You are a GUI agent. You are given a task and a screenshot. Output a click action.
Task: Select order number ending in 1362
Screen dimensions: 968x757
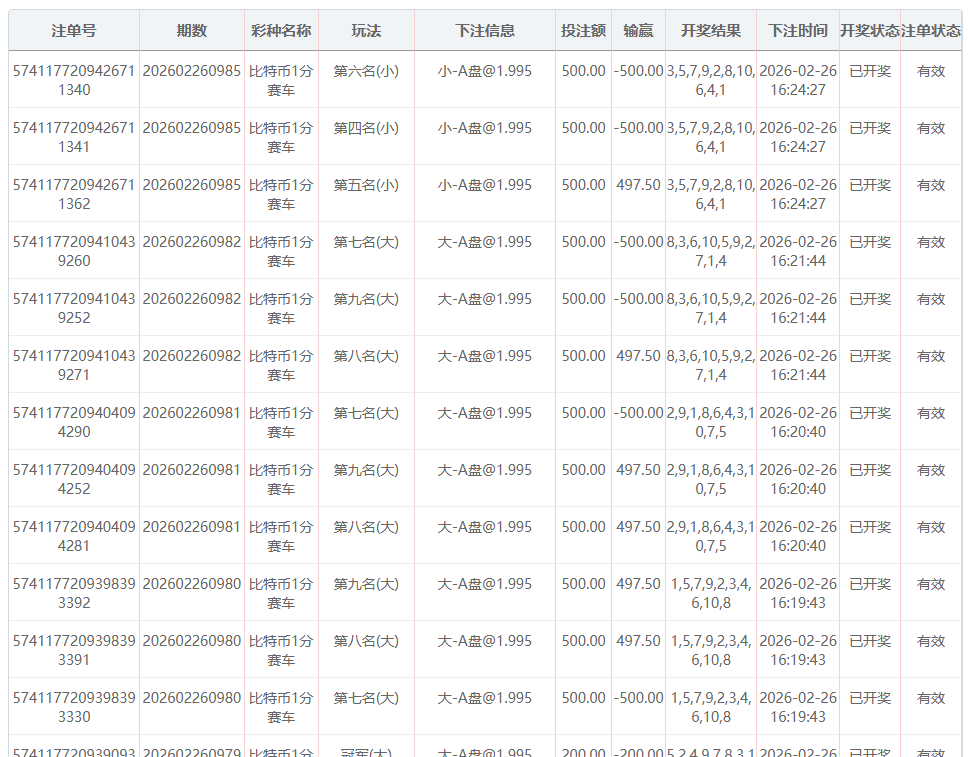tap(74, 194)
